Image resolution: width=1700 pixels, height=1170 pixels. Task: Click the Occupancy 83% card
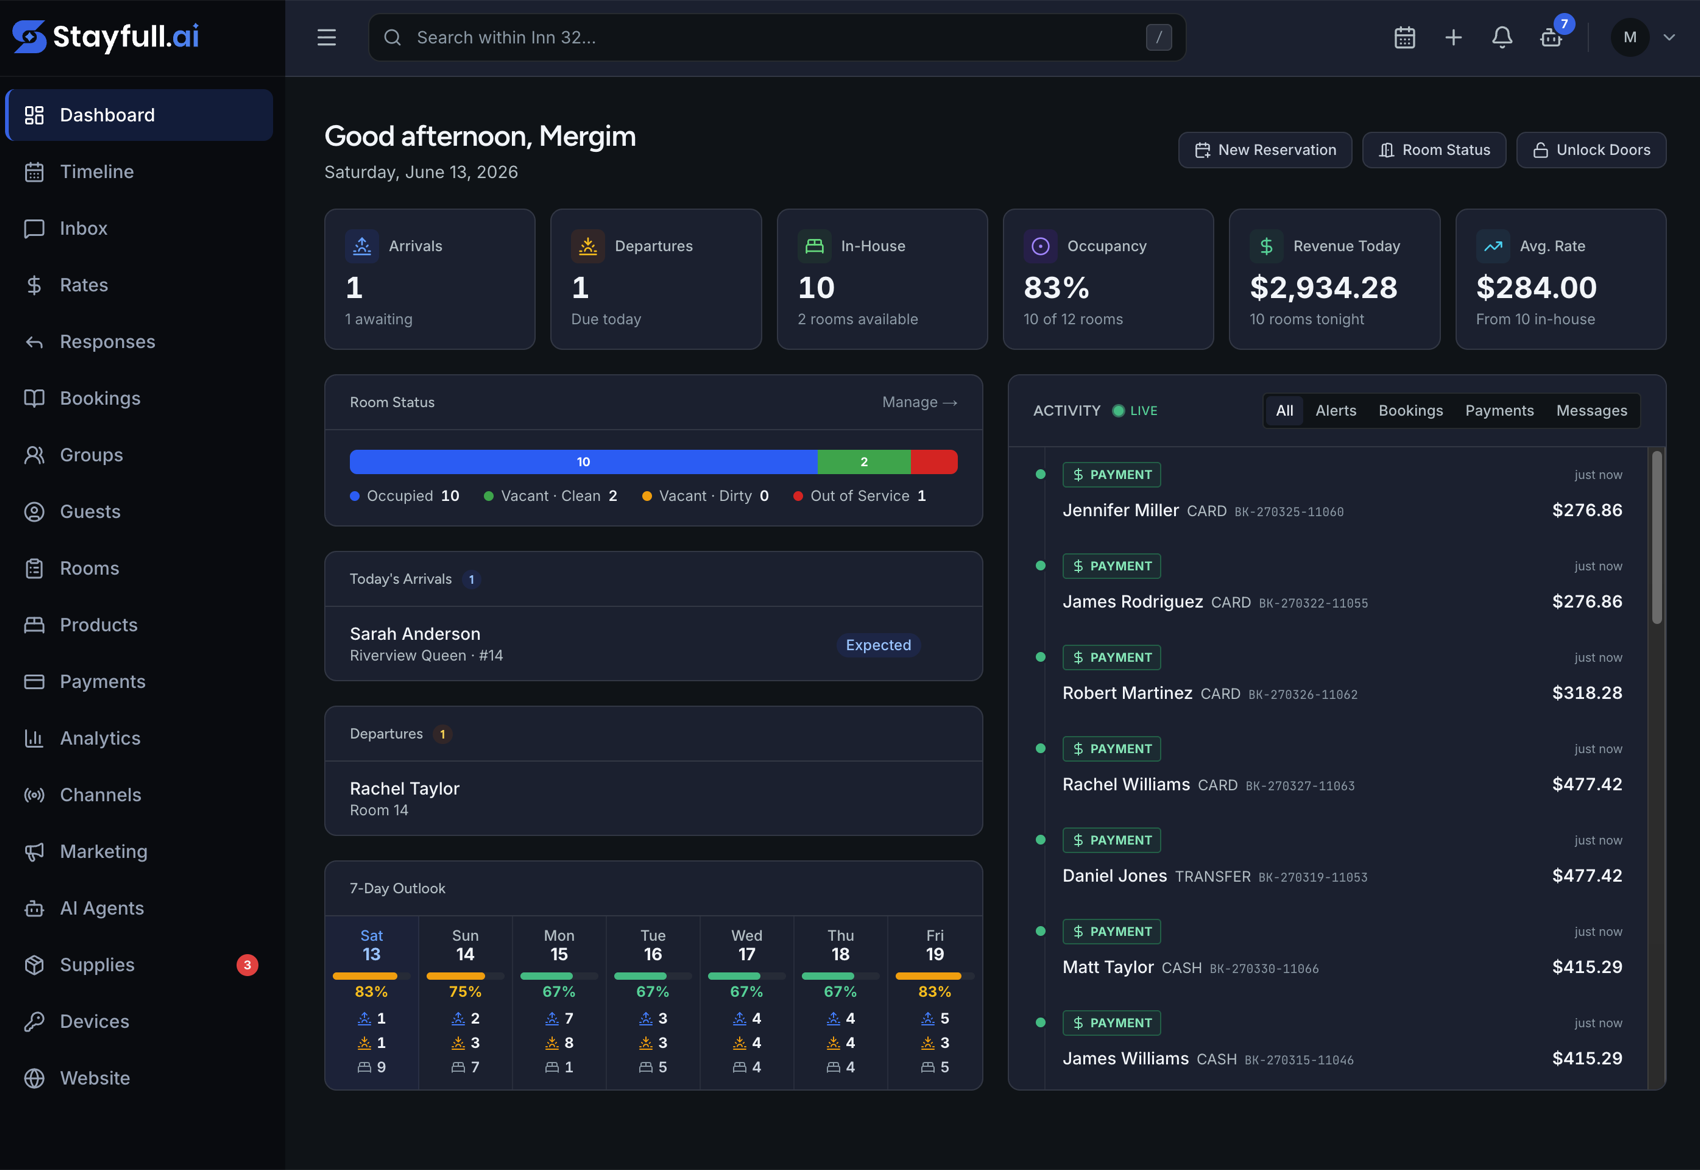(x=1108, y=279)
